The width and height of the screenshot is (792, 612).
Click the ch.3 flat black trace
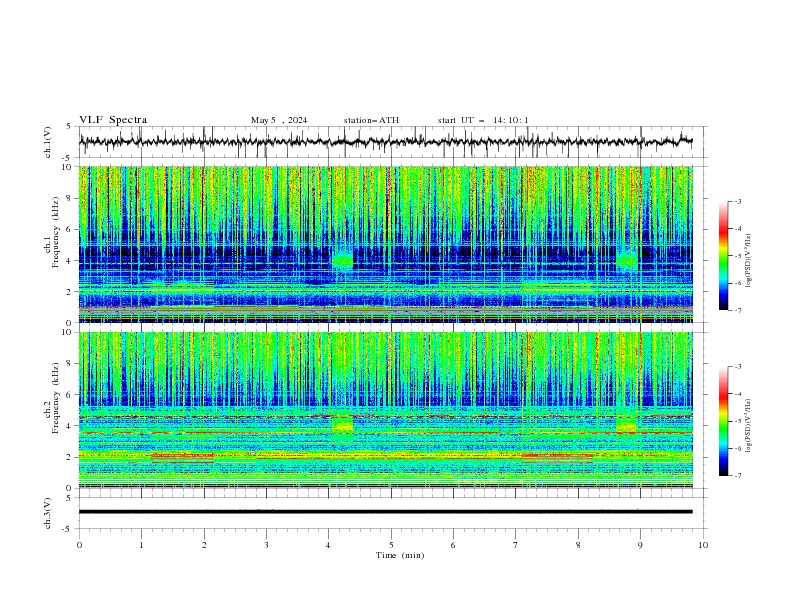click(x=385, y=512)
